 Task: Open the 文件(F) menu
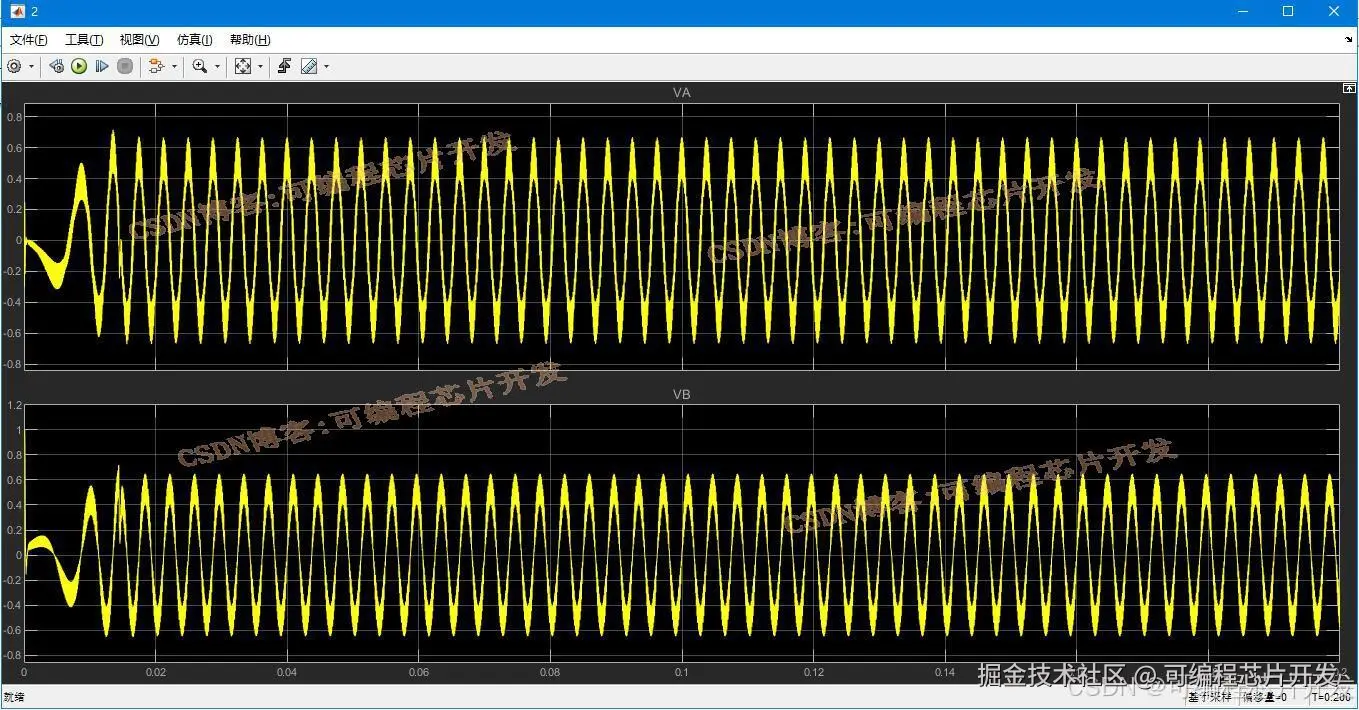click(29, 40)
